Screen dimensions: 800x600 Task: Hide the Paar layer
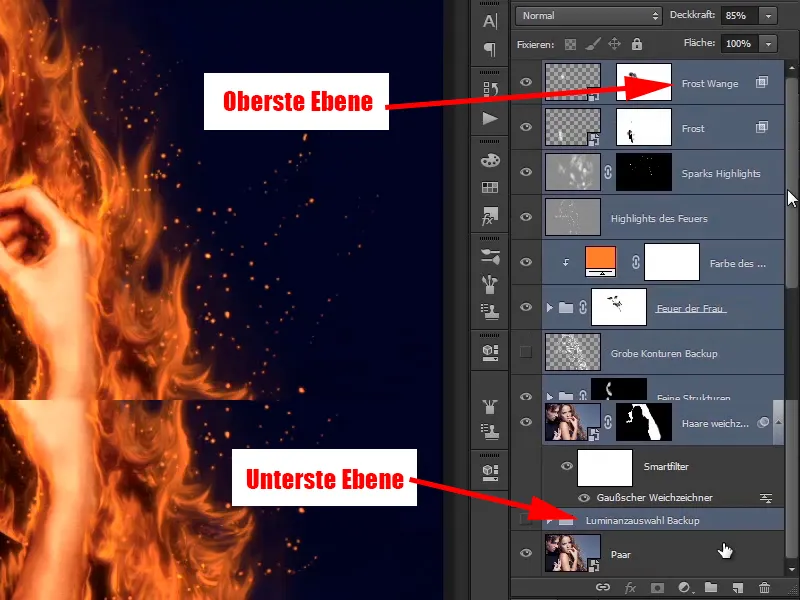click(526, 553)
